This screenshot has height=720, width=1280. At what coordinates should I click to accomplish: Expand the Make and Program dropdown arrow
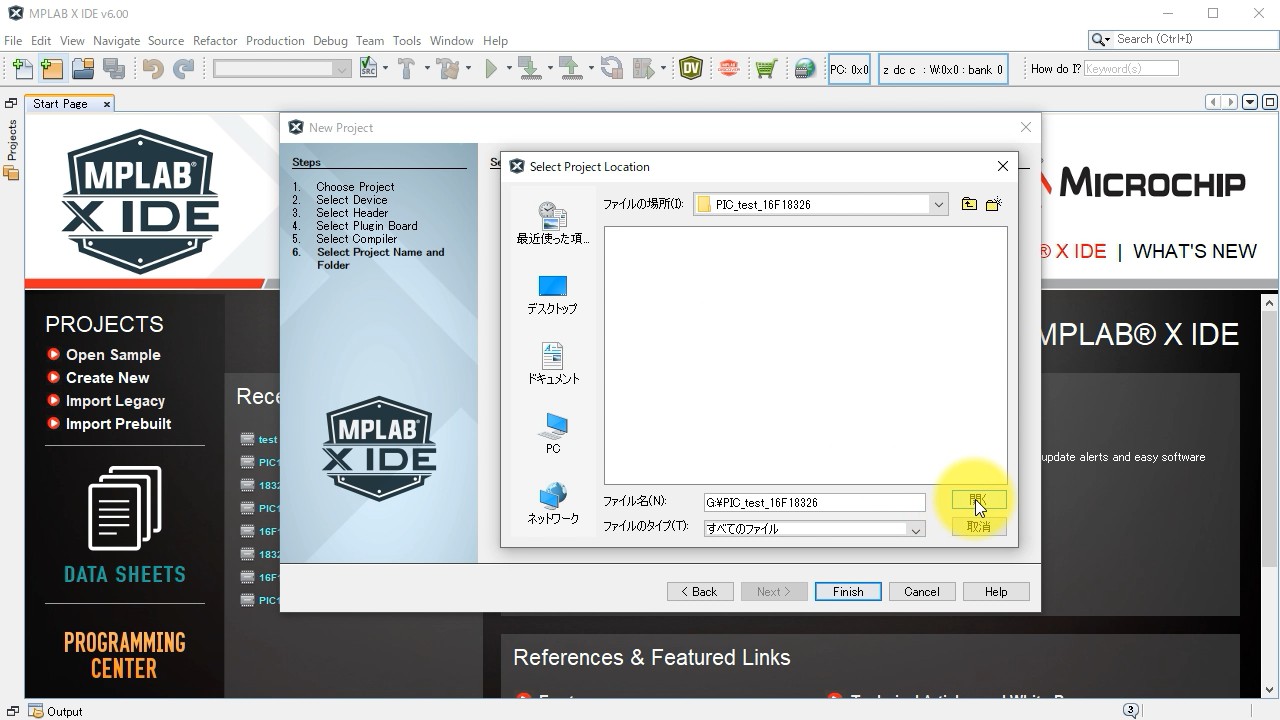[550, 69]
